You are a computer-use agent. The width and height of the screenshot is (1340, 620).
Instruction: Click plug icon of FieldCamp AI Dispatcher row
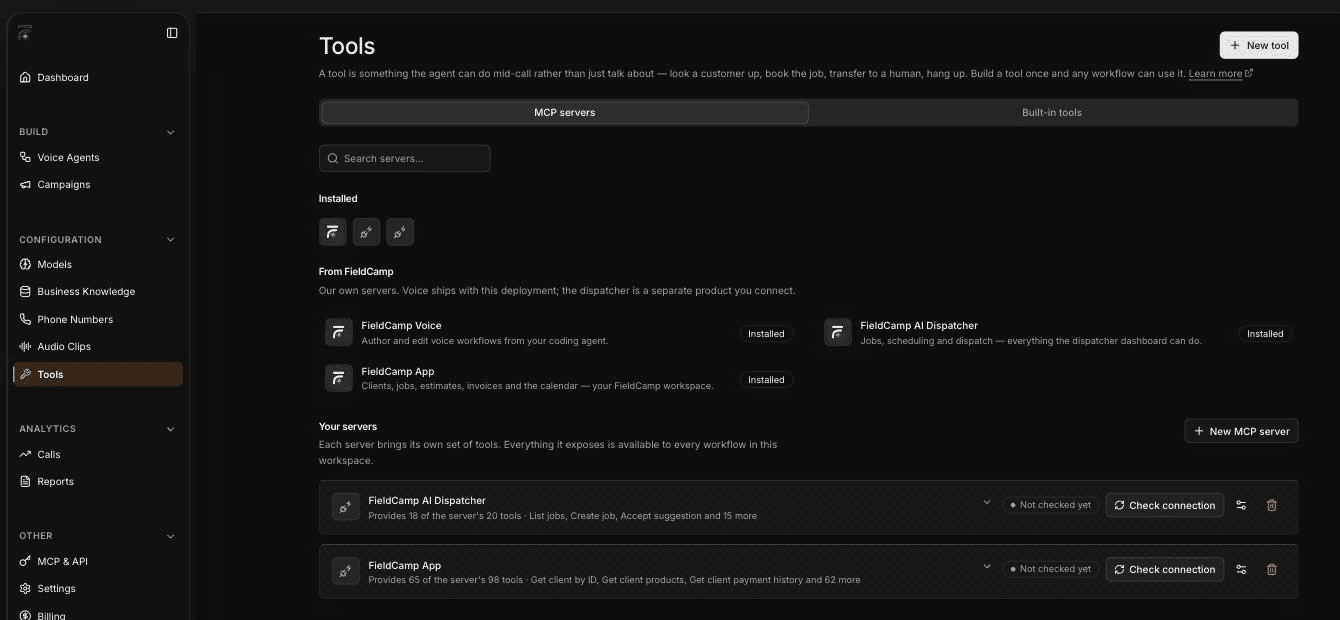coord(346,507)
